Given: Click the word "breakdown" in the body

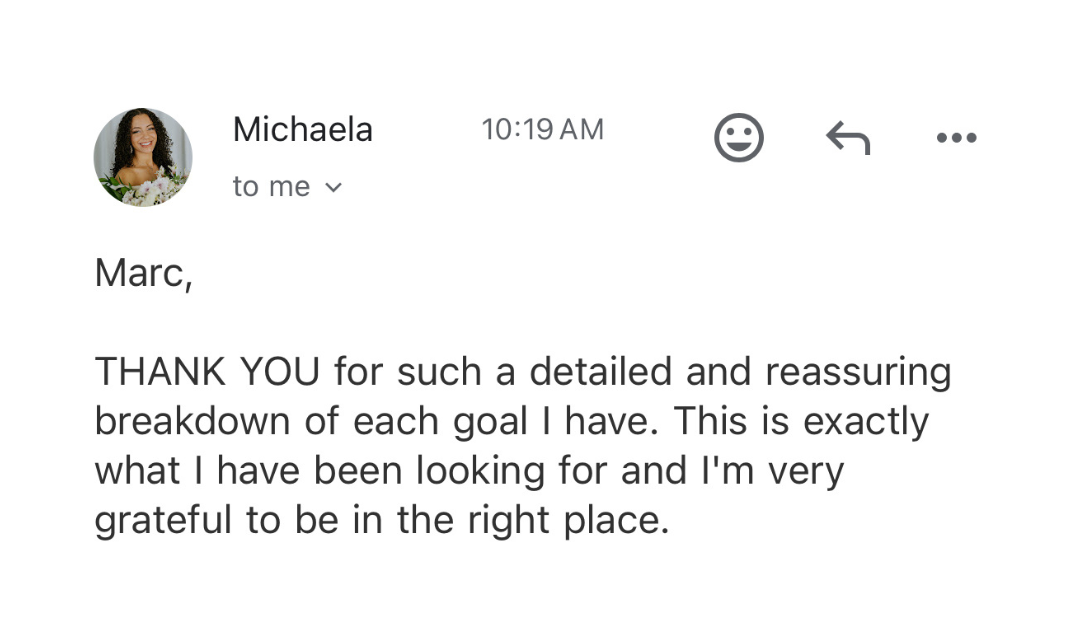Looking at the screenshot, I should pyautogui.click(x=192, y=421).
